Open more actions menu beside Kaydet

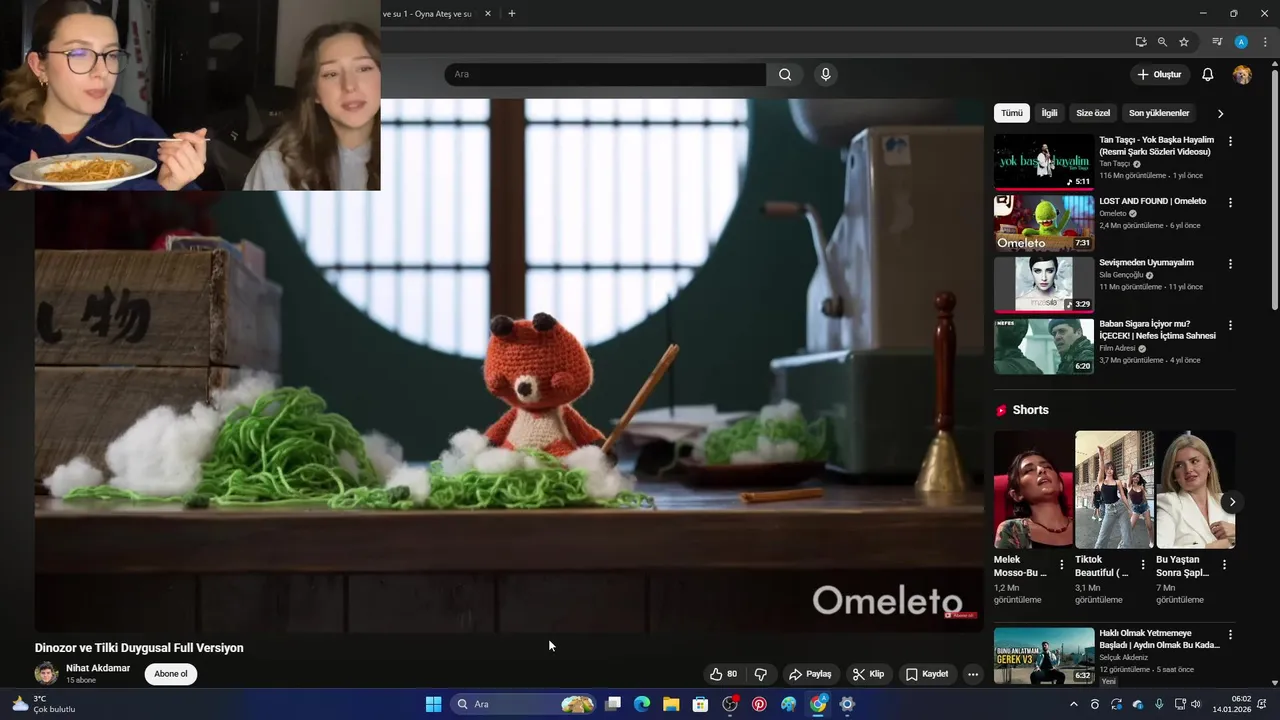pos(973,675)
